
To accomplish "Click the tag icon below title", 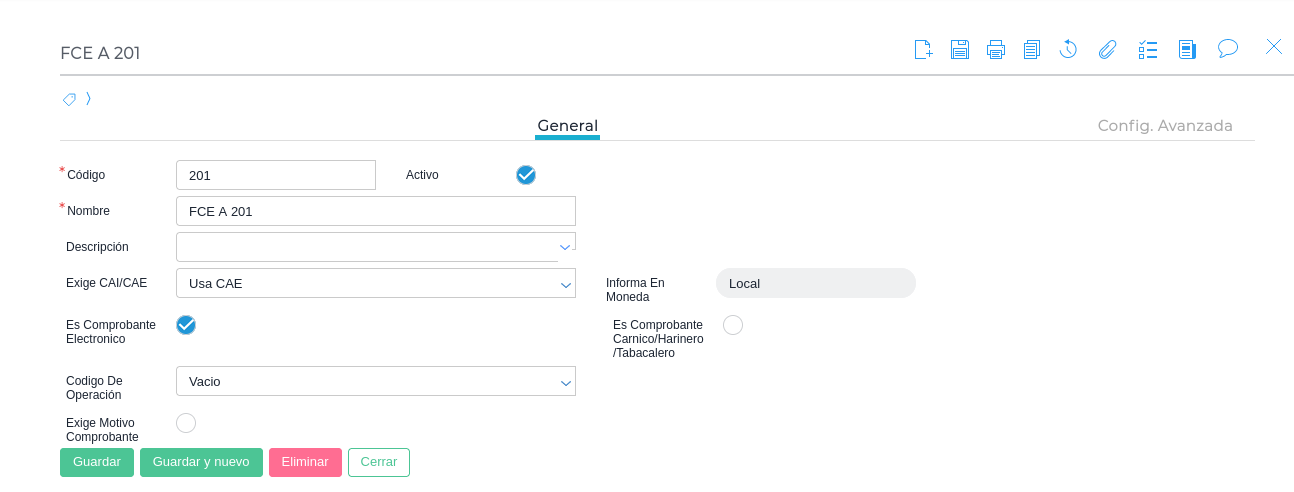I will tap(69, 99).
